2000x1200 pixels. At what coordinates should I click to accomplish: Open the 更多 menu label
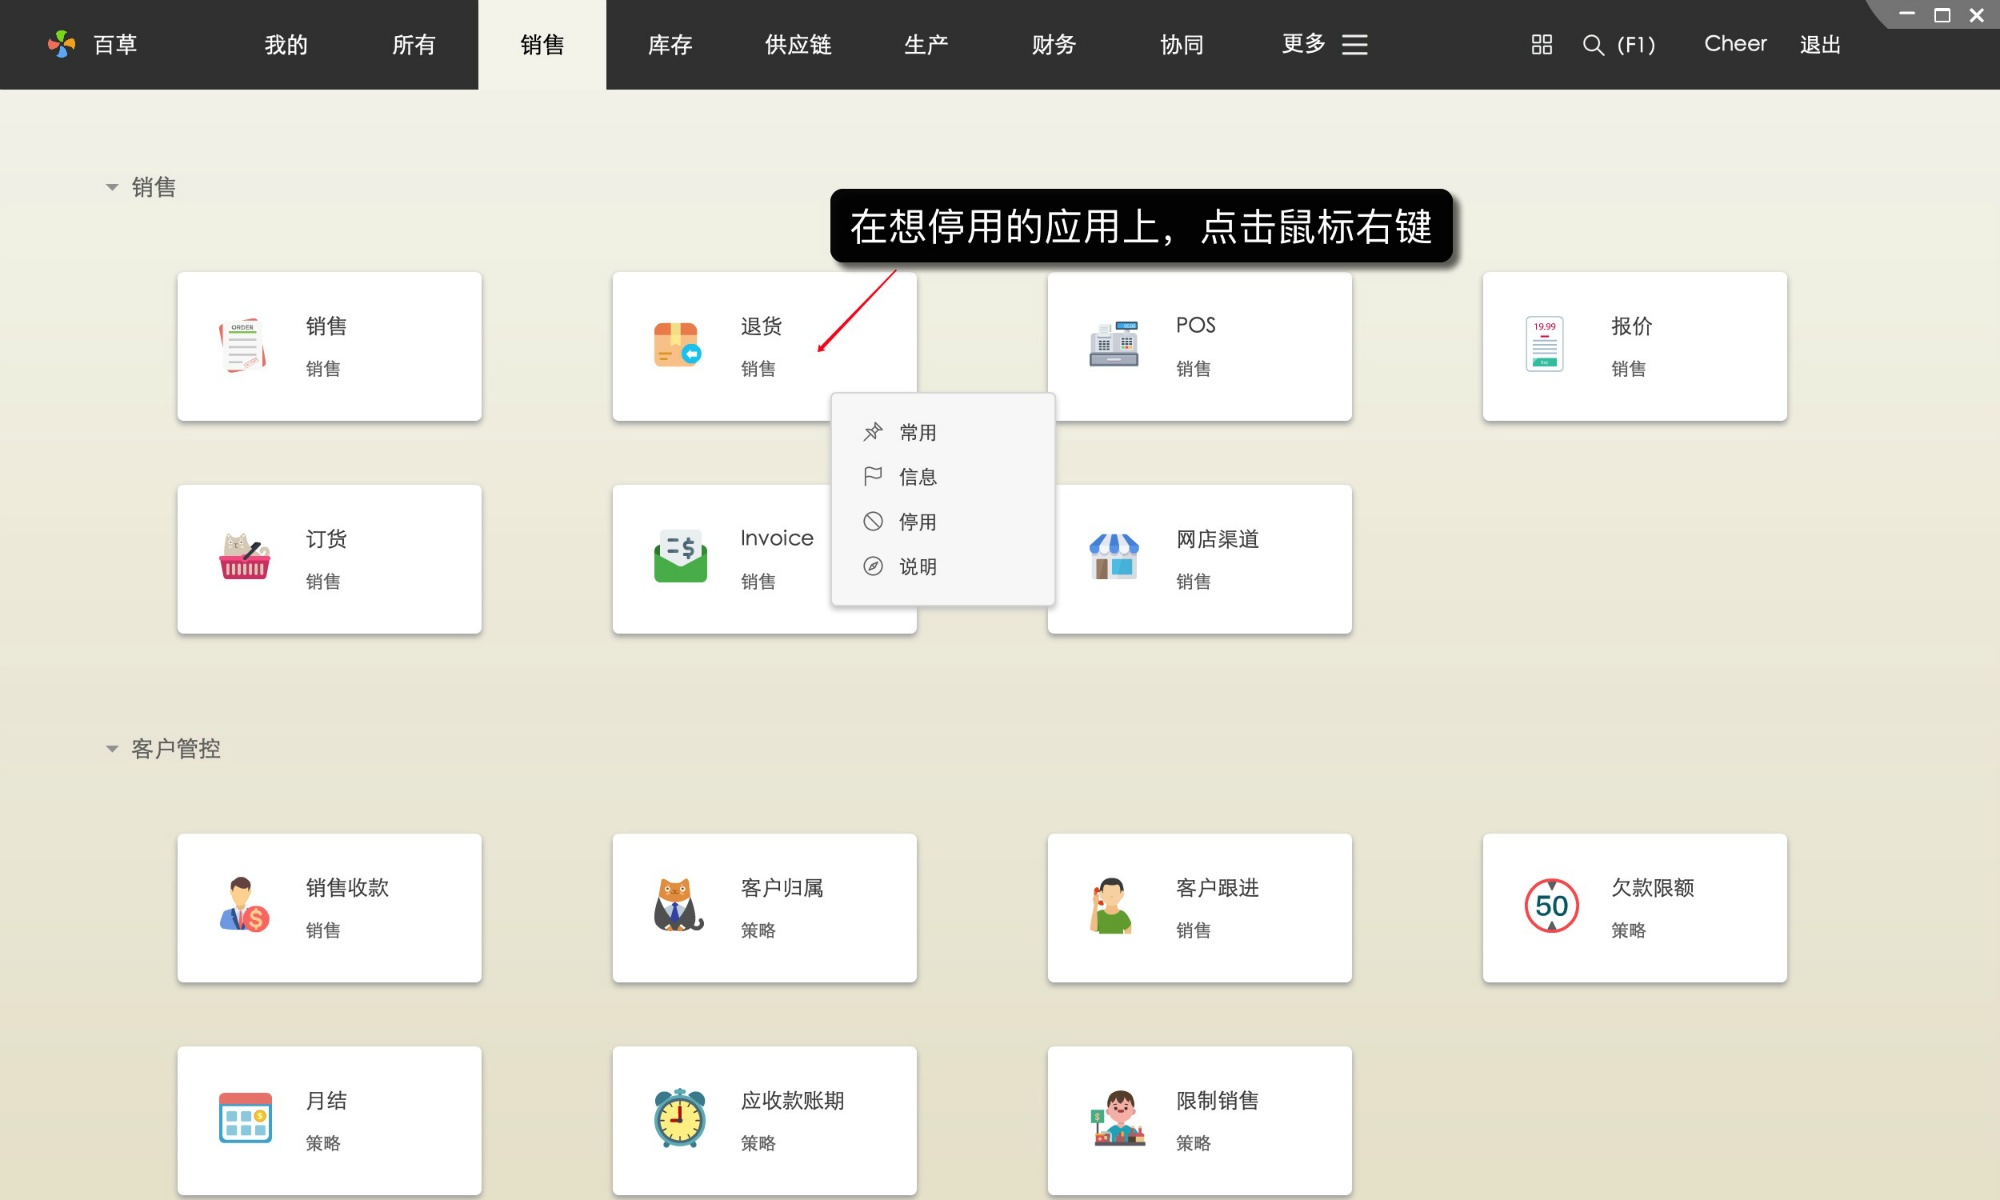coord(1304,44)
